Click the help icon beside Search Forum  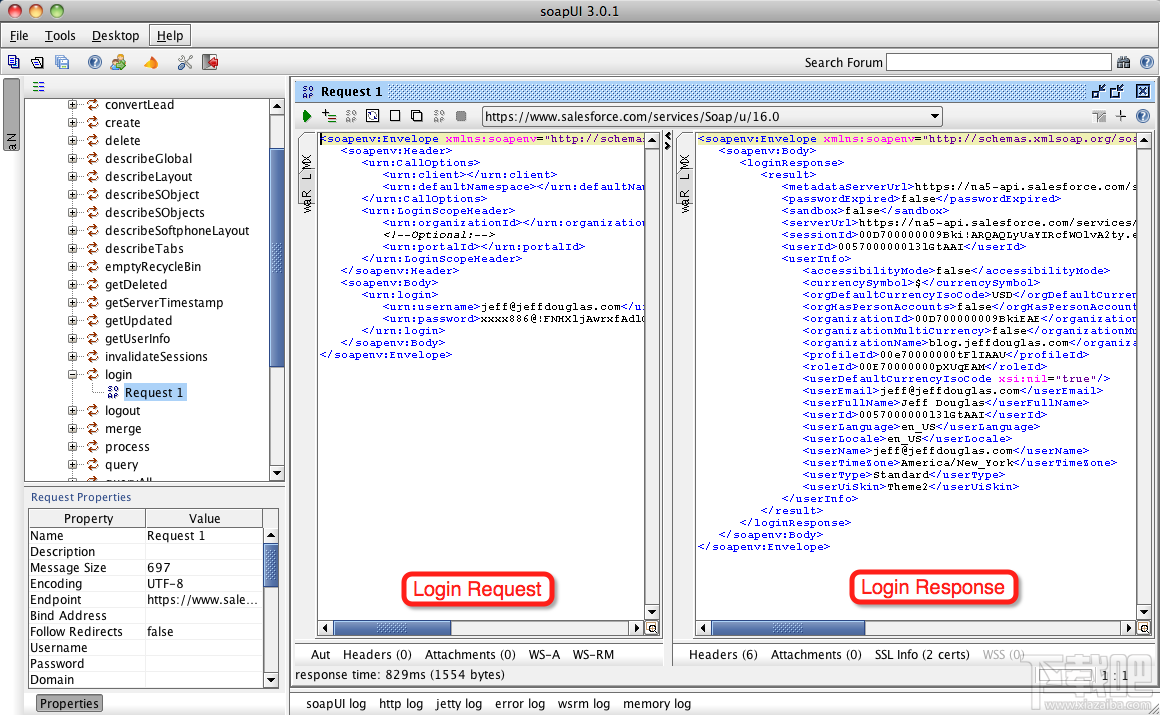pyautogui.click(x=1146, y=62)
